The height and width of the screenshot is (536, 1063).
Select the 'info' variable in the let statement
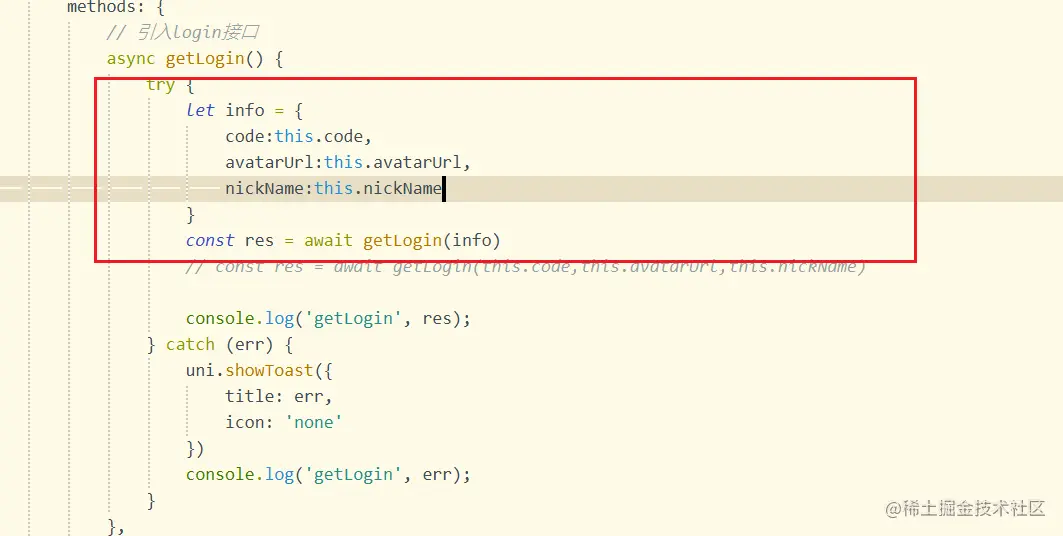click(245, 110)
